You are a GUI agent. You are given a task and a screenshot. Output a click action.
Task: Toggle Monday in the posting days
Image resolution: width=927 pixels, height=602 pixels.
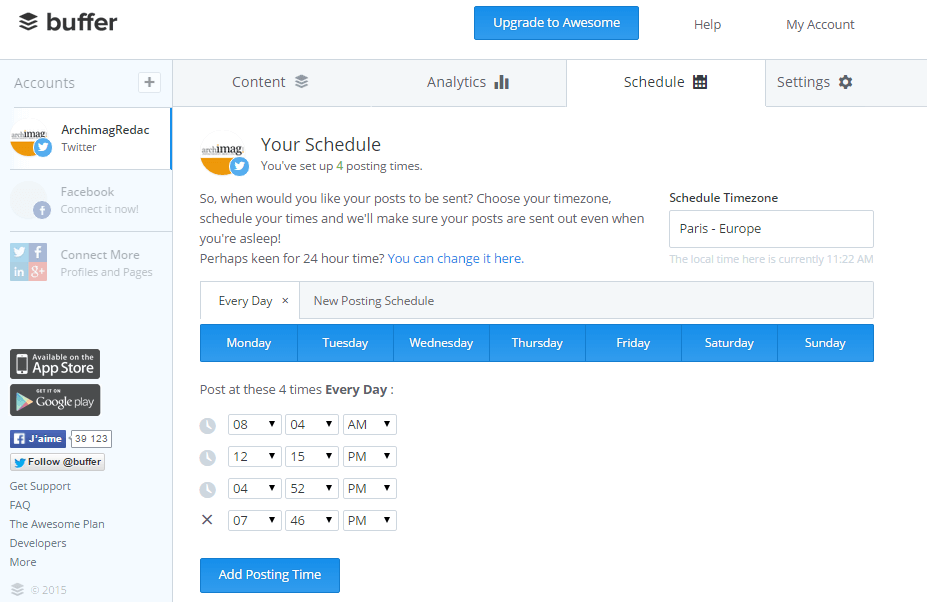point(249,343)
